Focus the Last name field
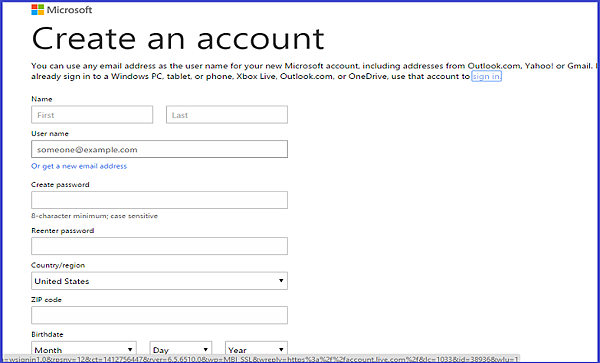 (x=227, y=115)
